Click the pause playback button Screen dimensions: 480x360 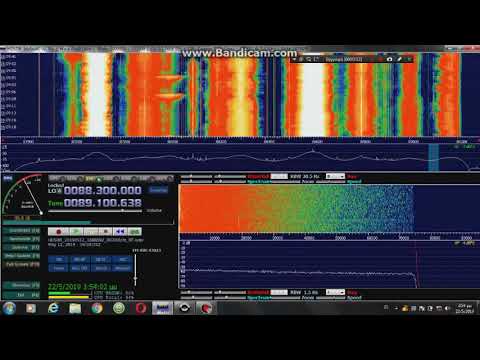point(91,231)
